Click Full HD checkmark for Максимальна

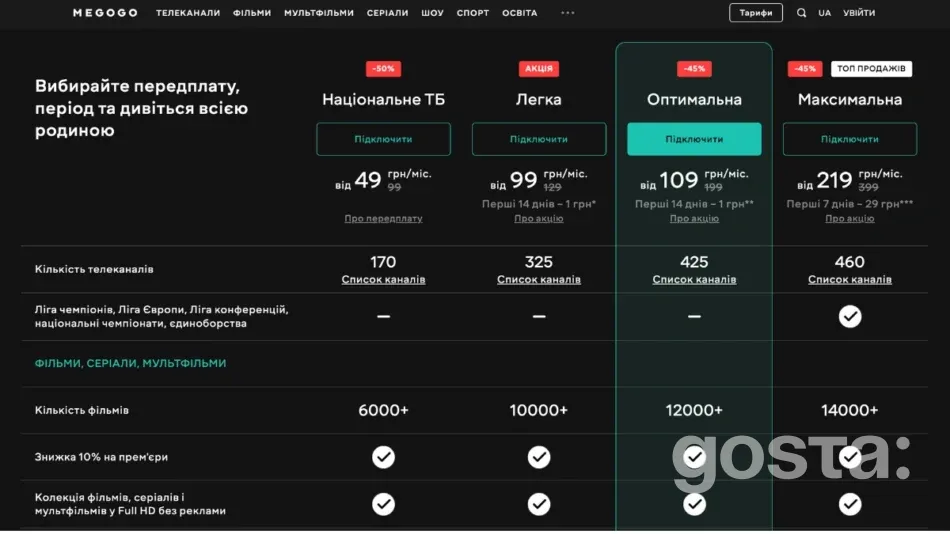(849, 503)
